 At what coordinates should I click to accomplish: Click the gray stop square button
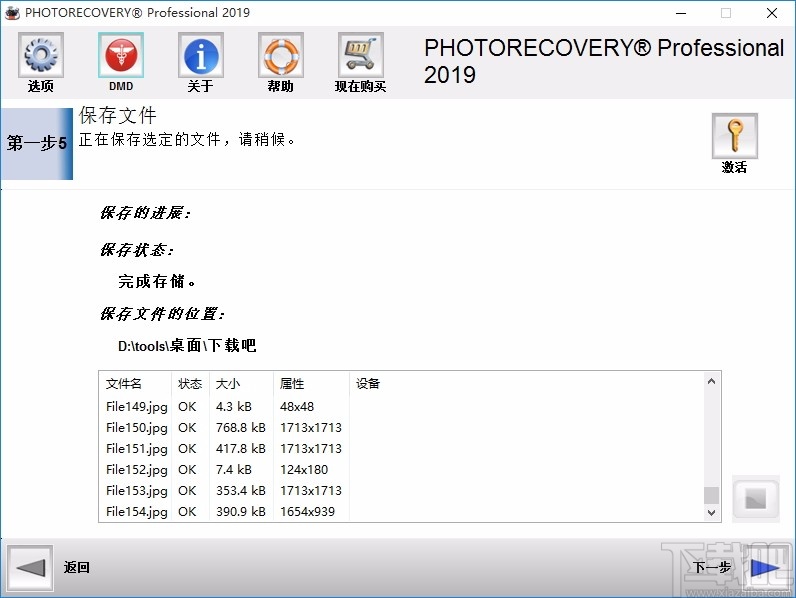pos(756,499)
